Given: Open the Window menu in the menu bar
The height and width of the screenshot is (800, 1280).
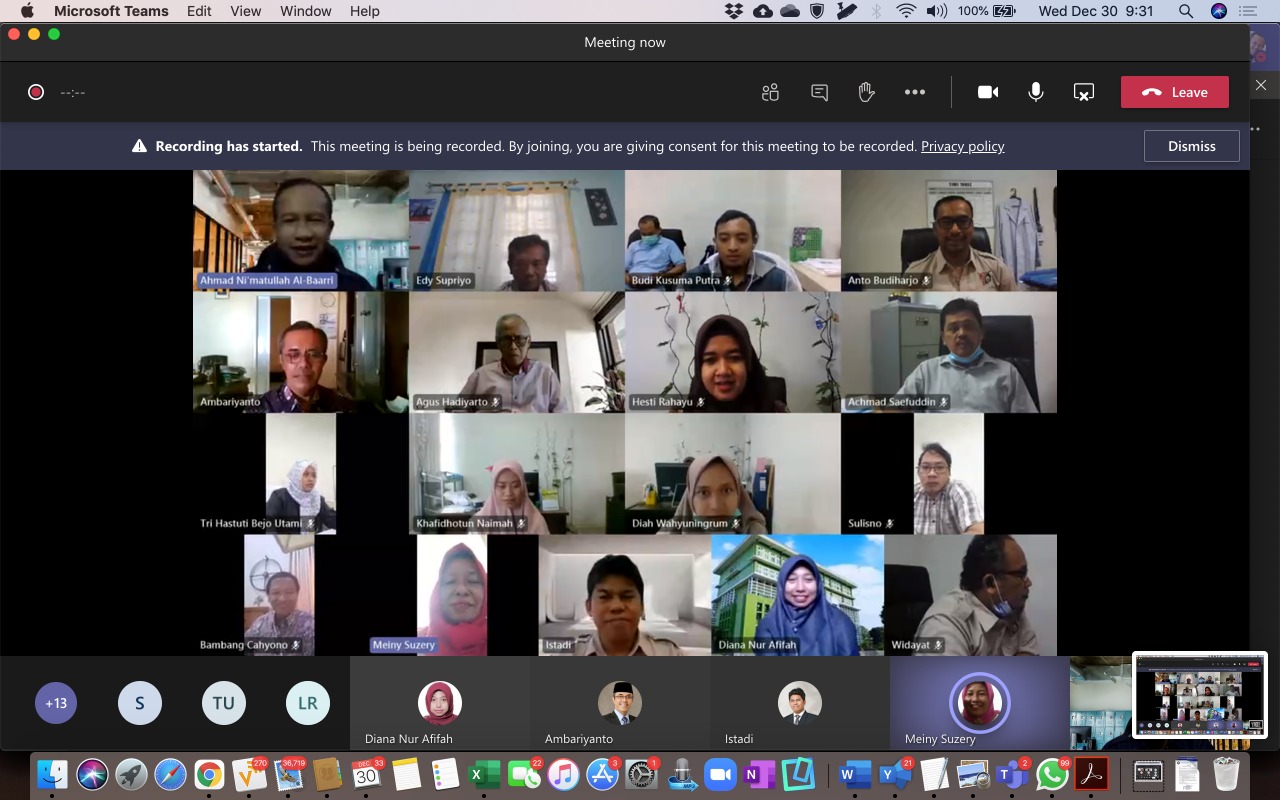Looking at the screenshot, I should (306, 11).
